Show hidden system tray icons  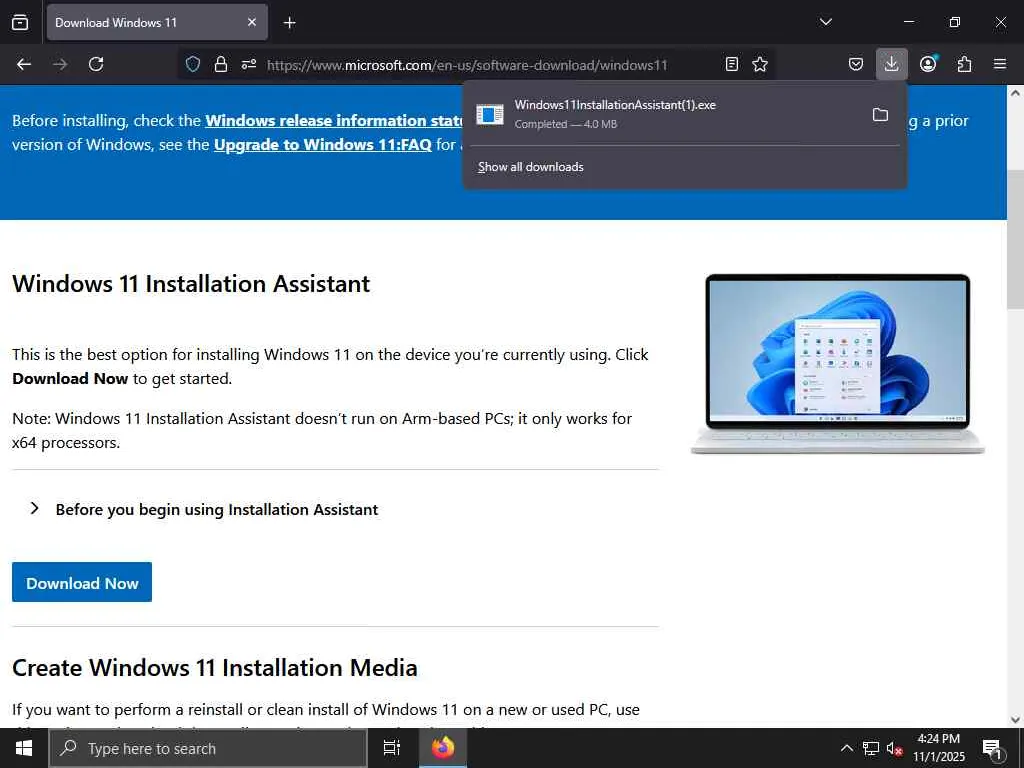tap(846, 748)
